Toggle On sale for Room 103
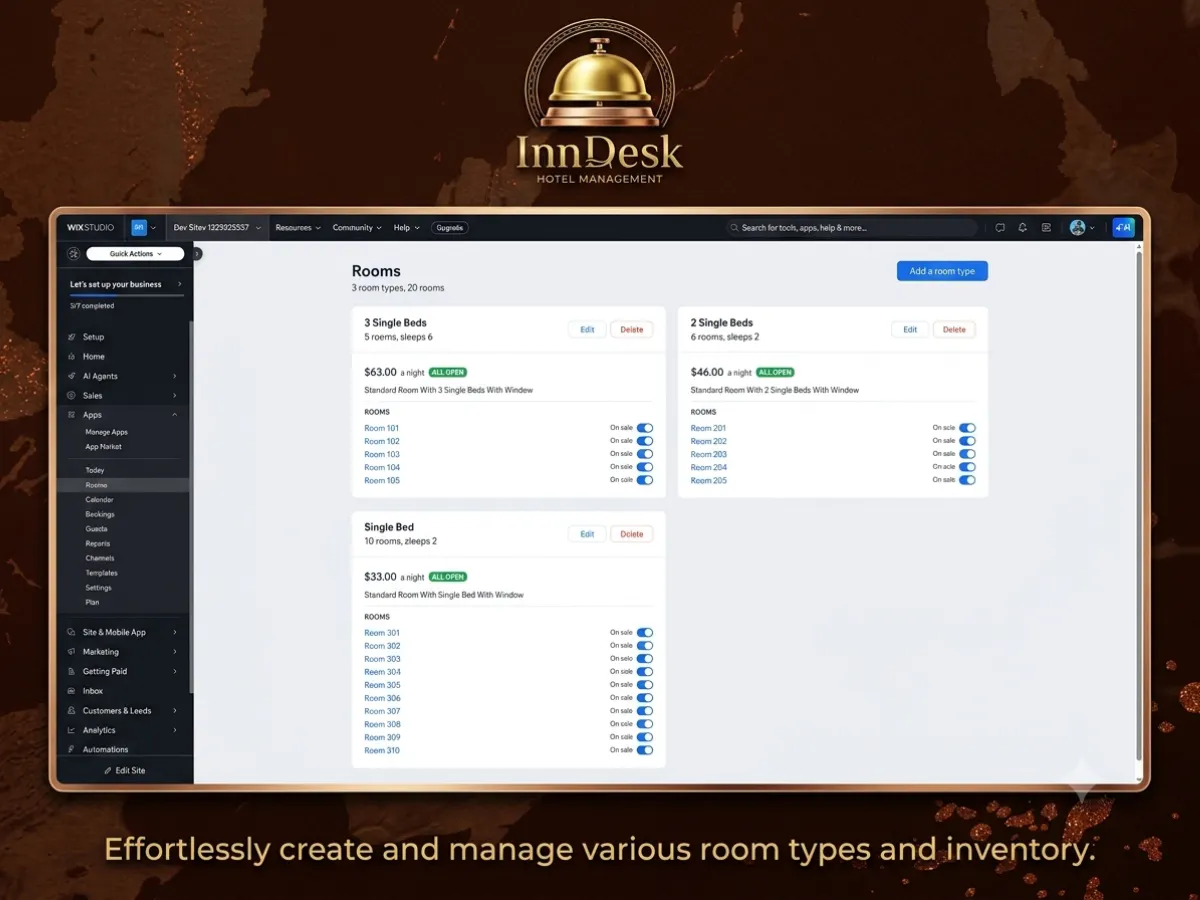 point(645,454)
